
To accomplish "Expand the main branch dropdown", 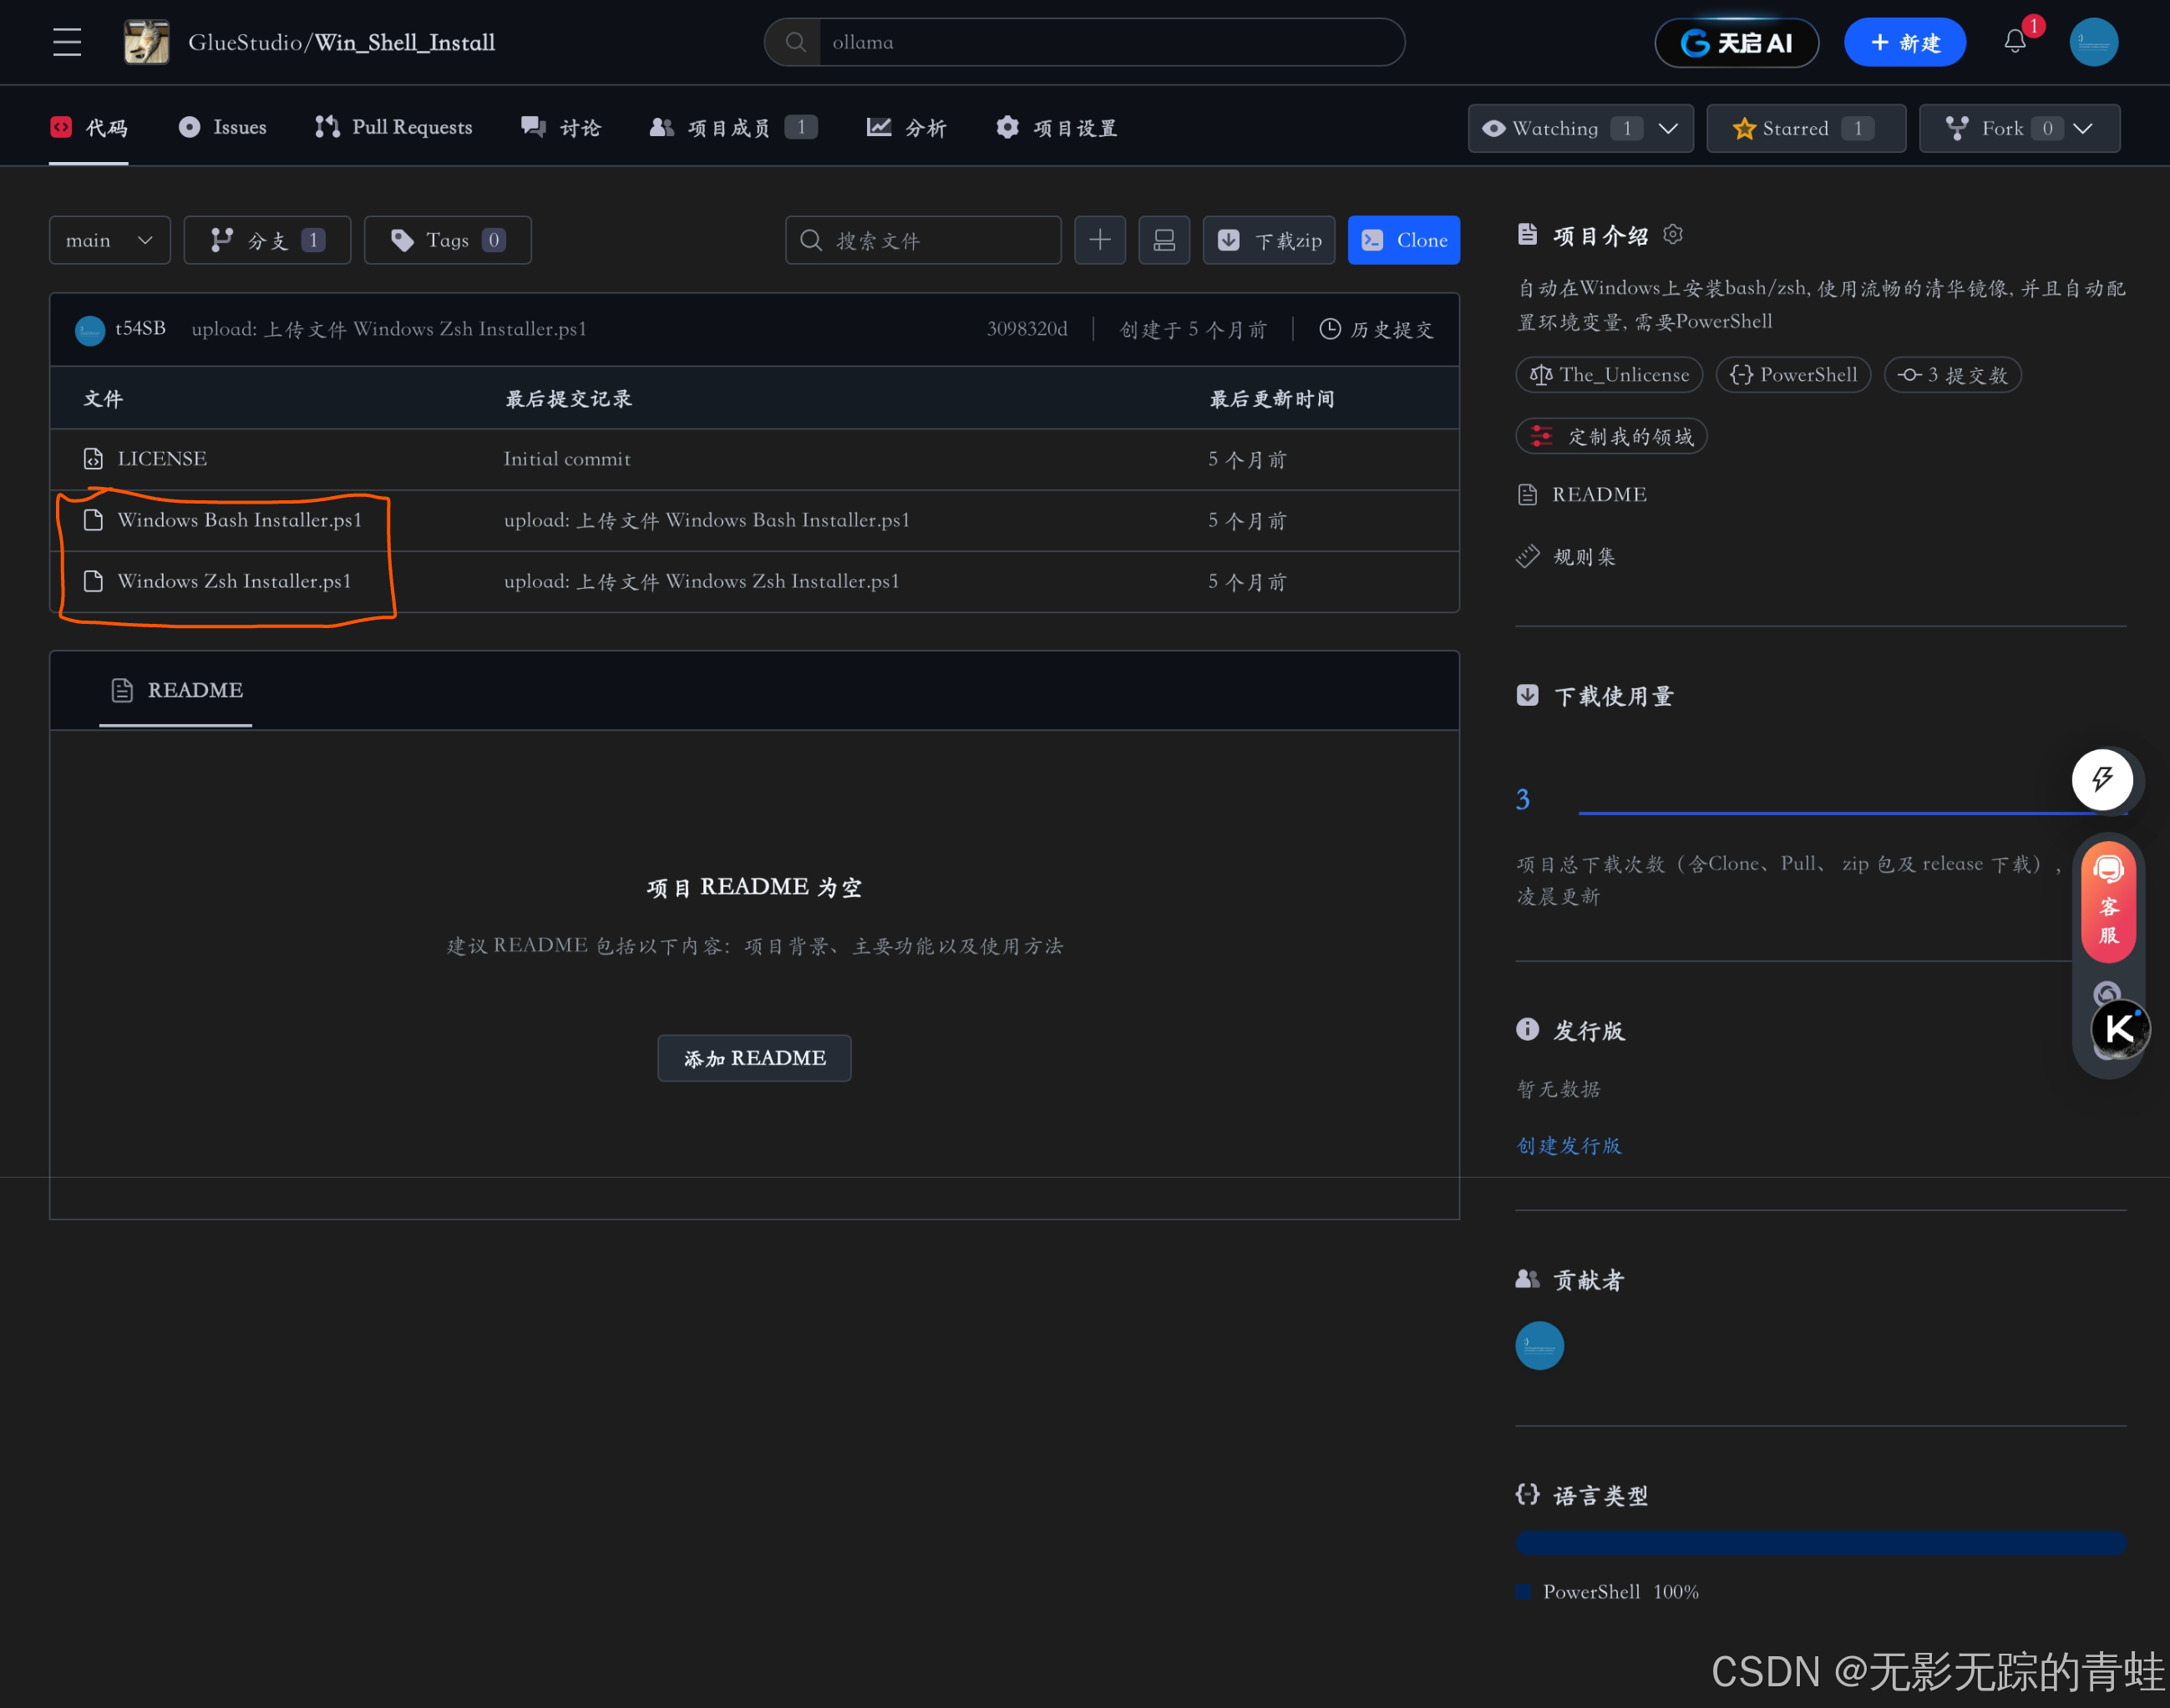I will pyautogui.click(x=109, y=240).
